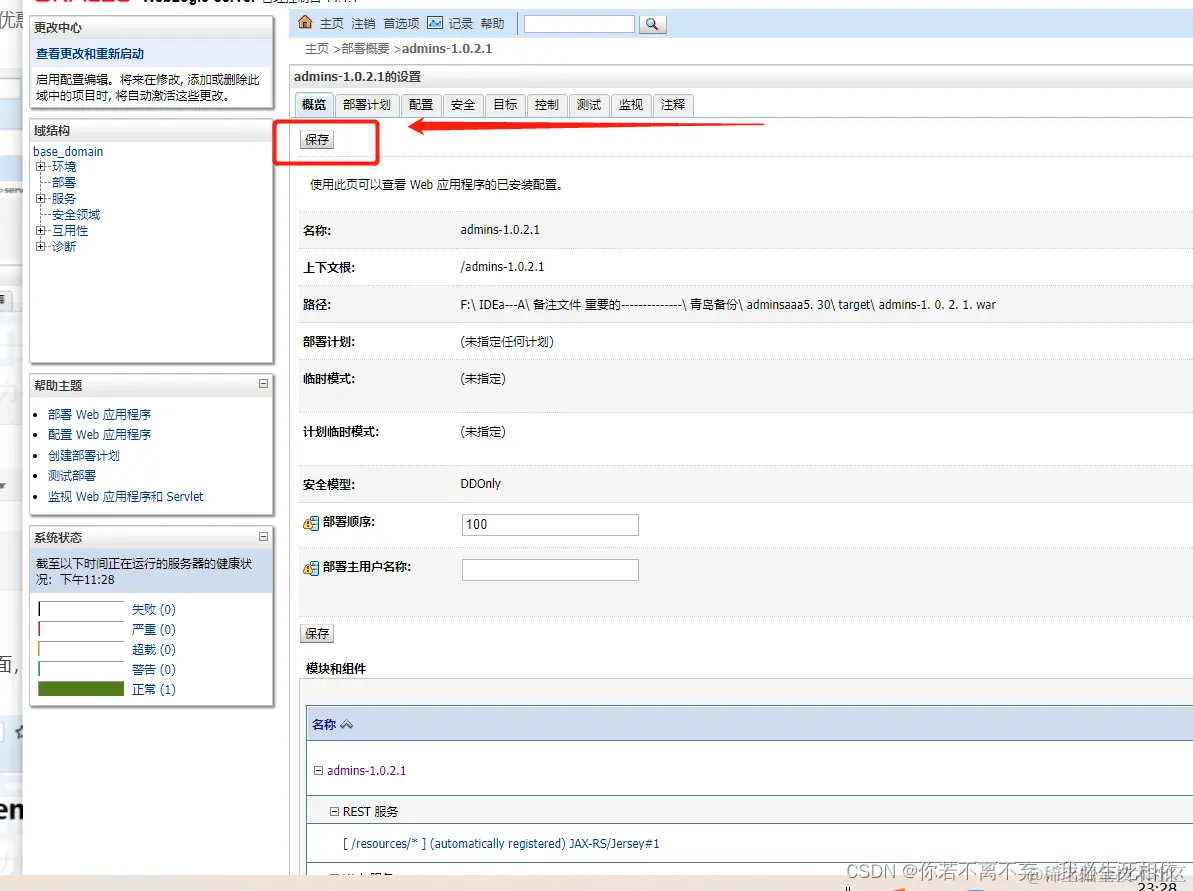Screen dimensions: 1193x891
Task: Open 帮助 in the toolbar
Action: (x=492, y=24)
